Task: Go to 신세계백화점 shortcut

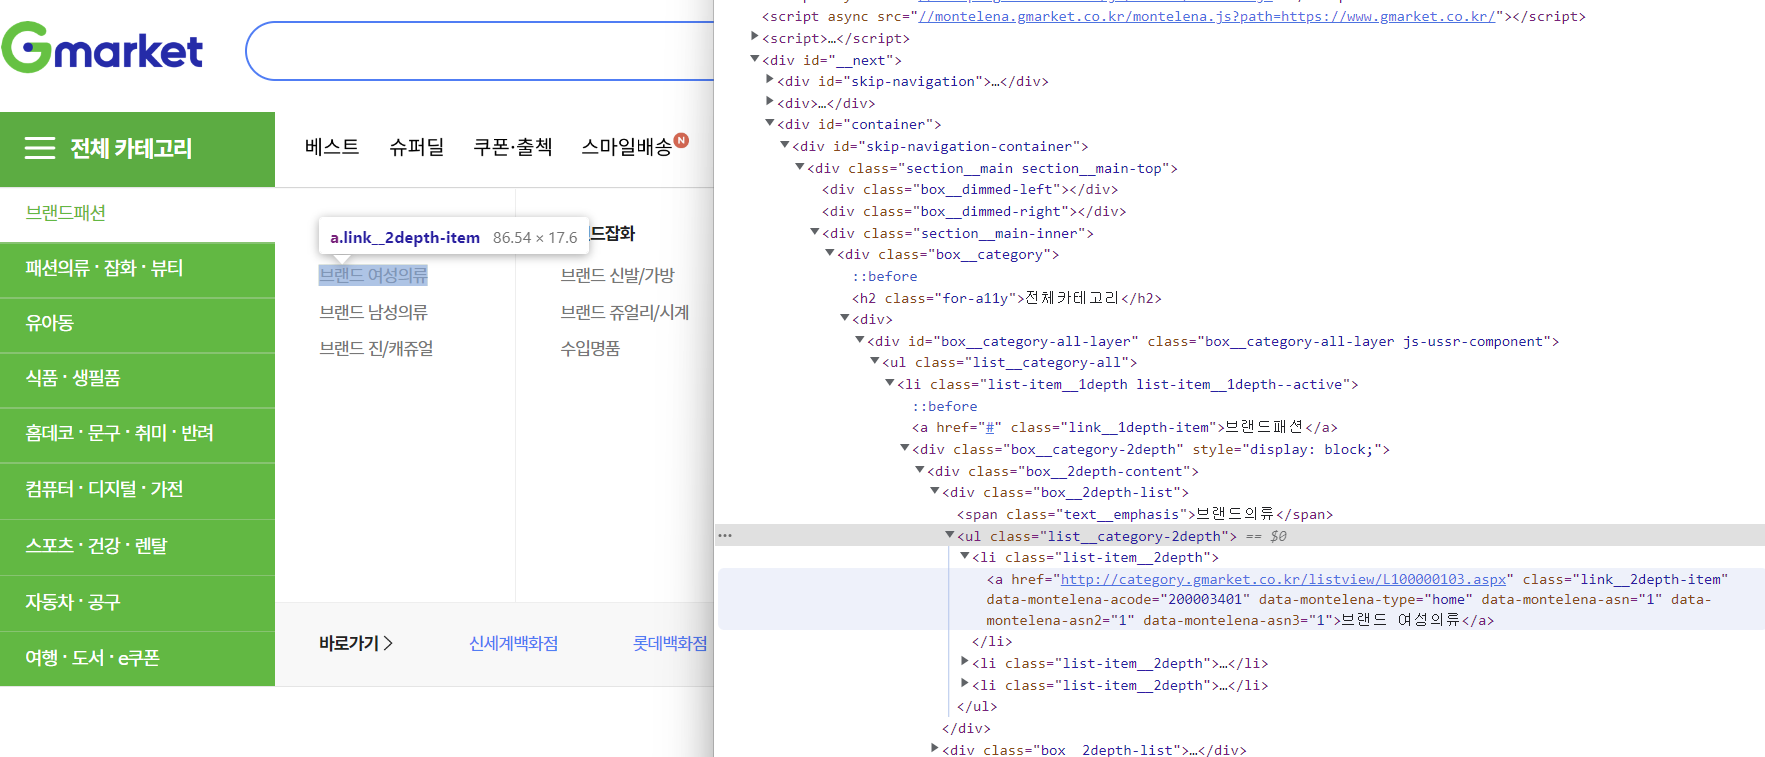Action: point(513,643)
